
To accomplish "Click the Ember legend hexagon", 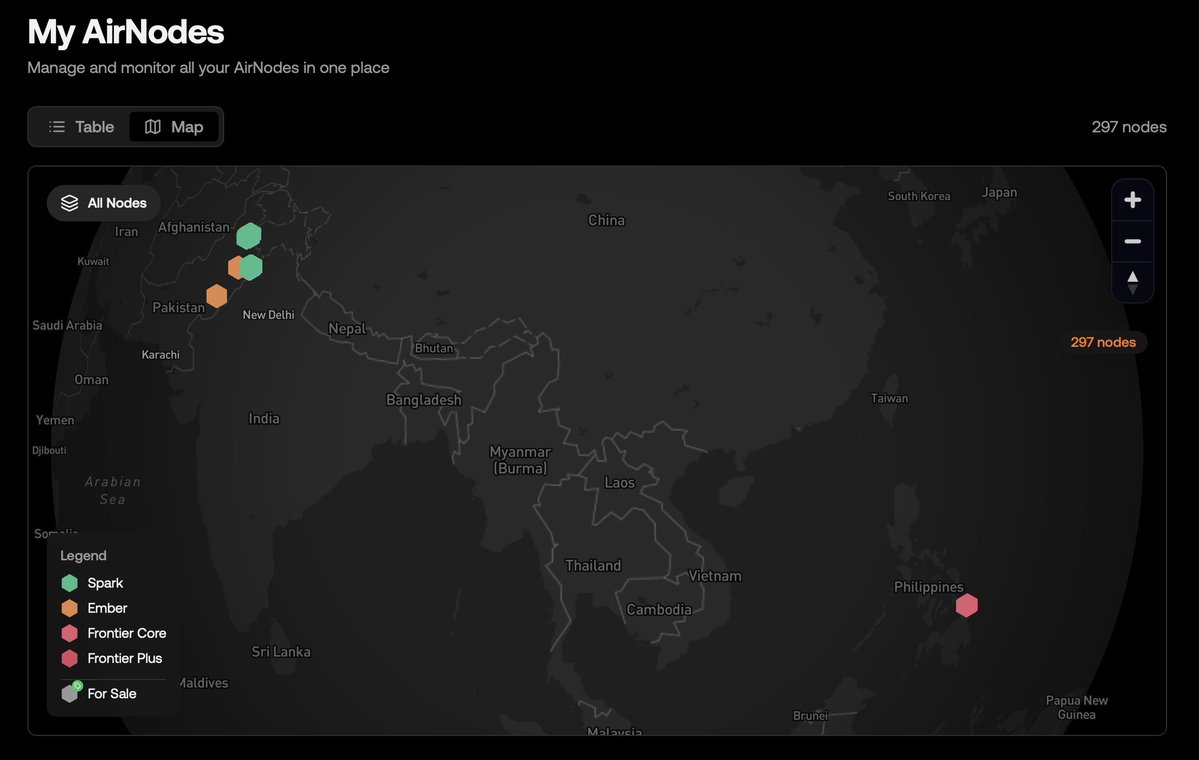I will coord(70,609).
